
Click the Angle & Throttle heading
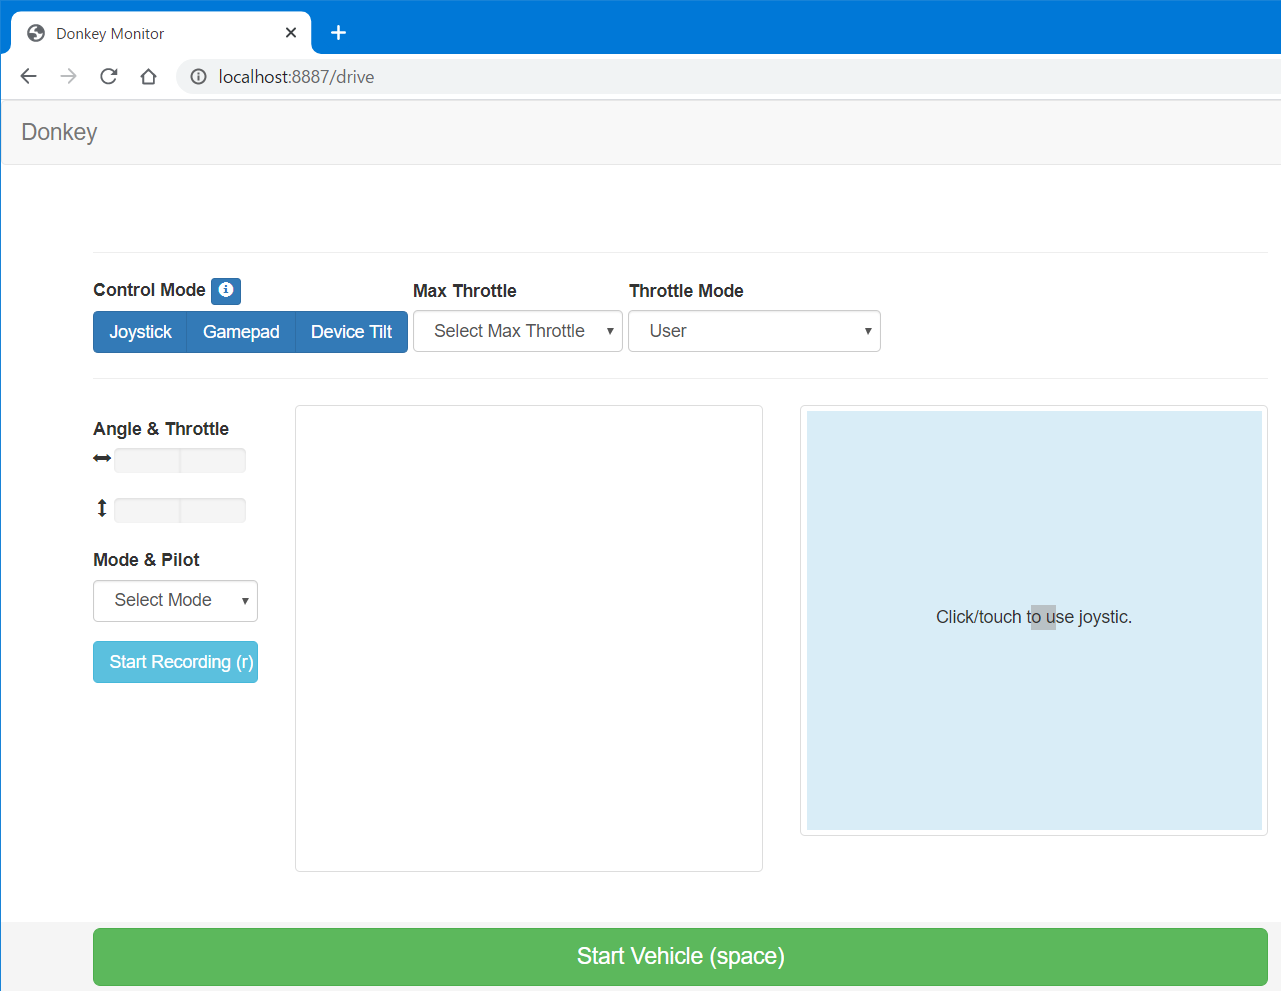(161, 429)
